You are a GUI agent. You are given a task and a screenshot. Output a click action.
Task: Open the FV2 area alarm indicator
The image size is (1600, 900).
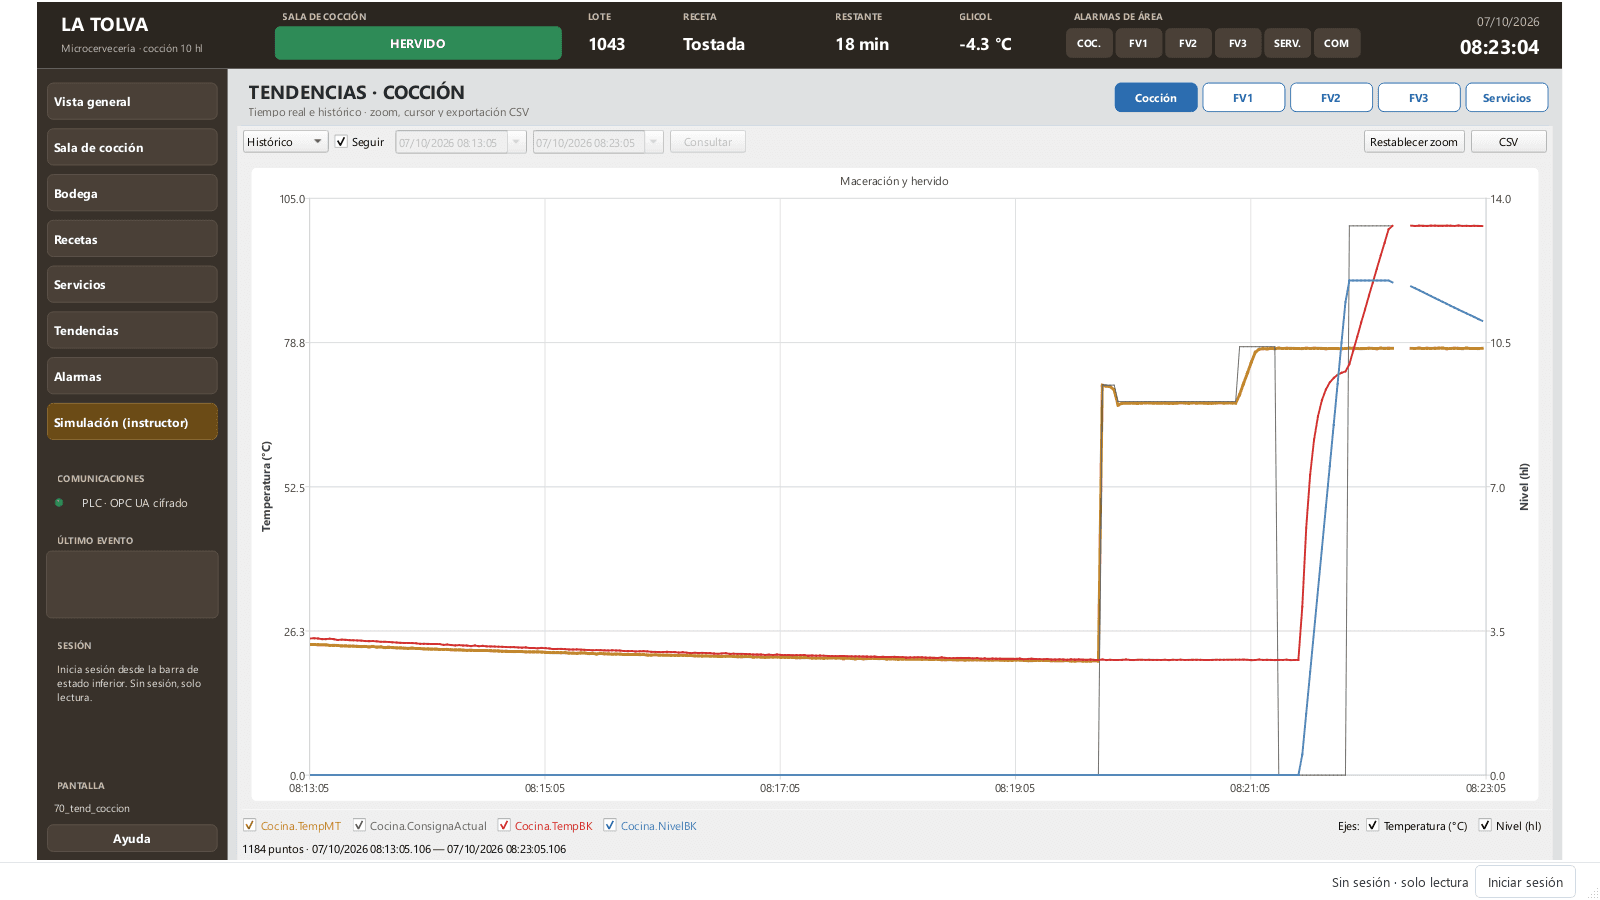(x=1188, y=43)
